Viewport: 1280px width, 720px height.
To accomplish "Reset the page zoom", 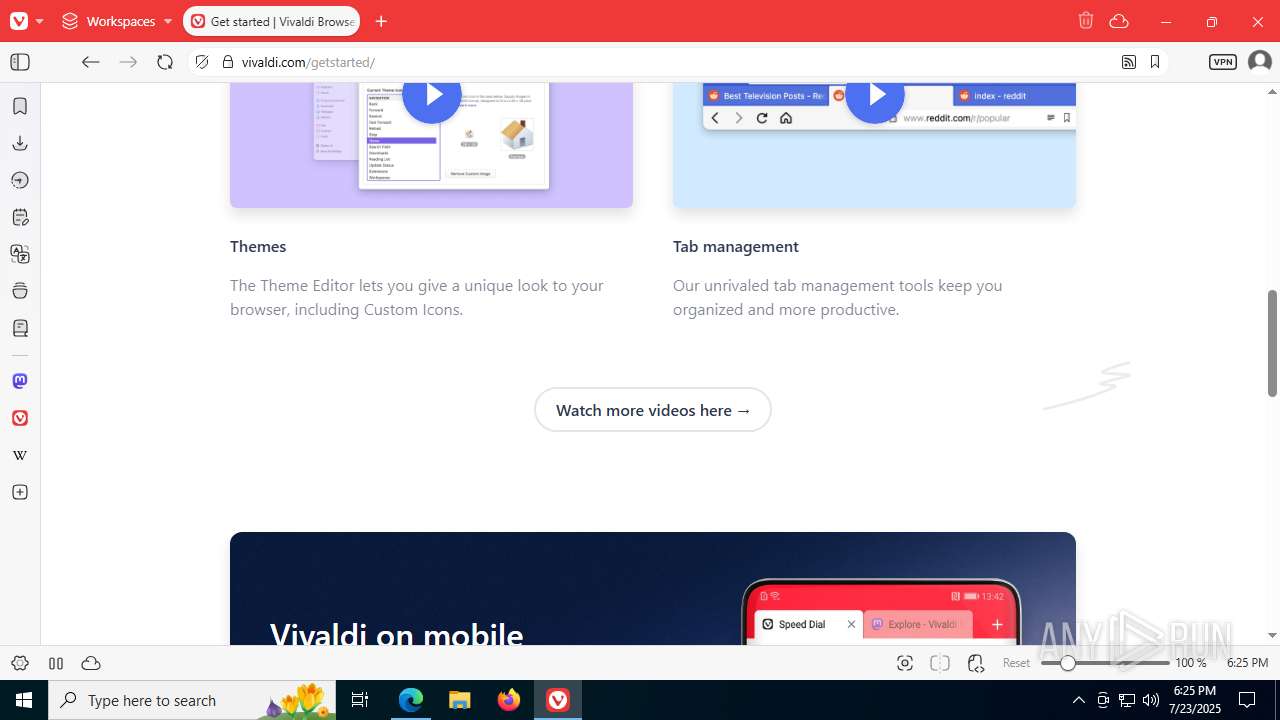I will pos(1016,663).
